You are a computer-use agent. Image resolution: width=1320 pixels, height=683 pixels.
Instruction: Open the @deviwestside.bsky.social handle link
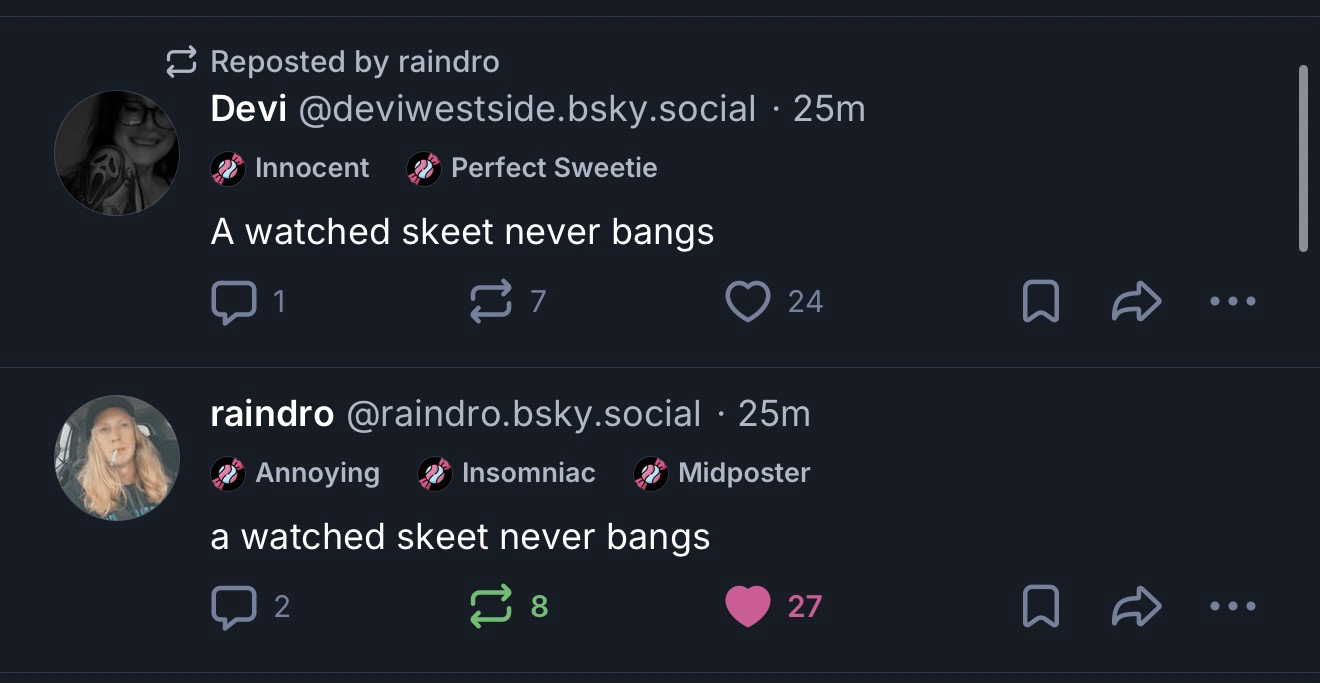(527, 109)
